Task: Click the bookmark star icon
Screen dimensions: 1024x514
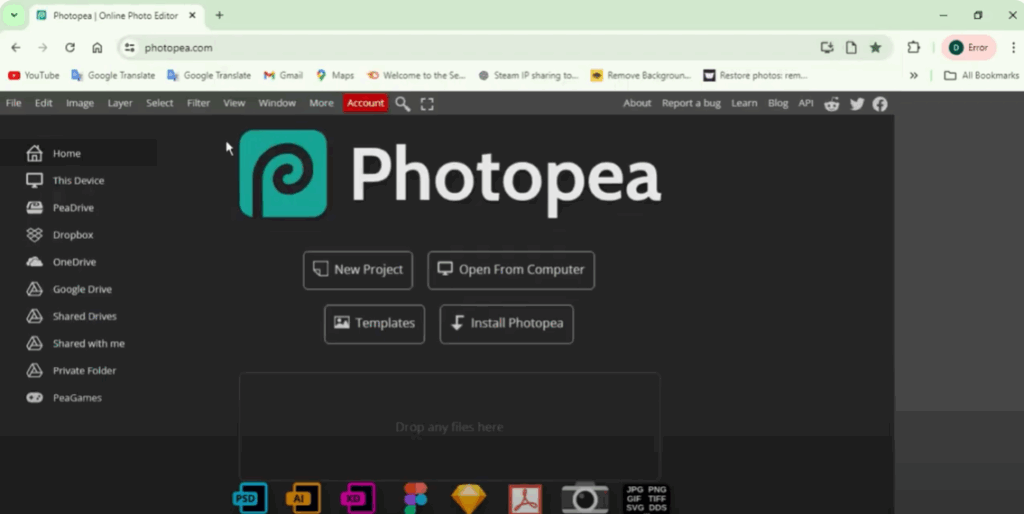Action: click(x=876, y=48)
